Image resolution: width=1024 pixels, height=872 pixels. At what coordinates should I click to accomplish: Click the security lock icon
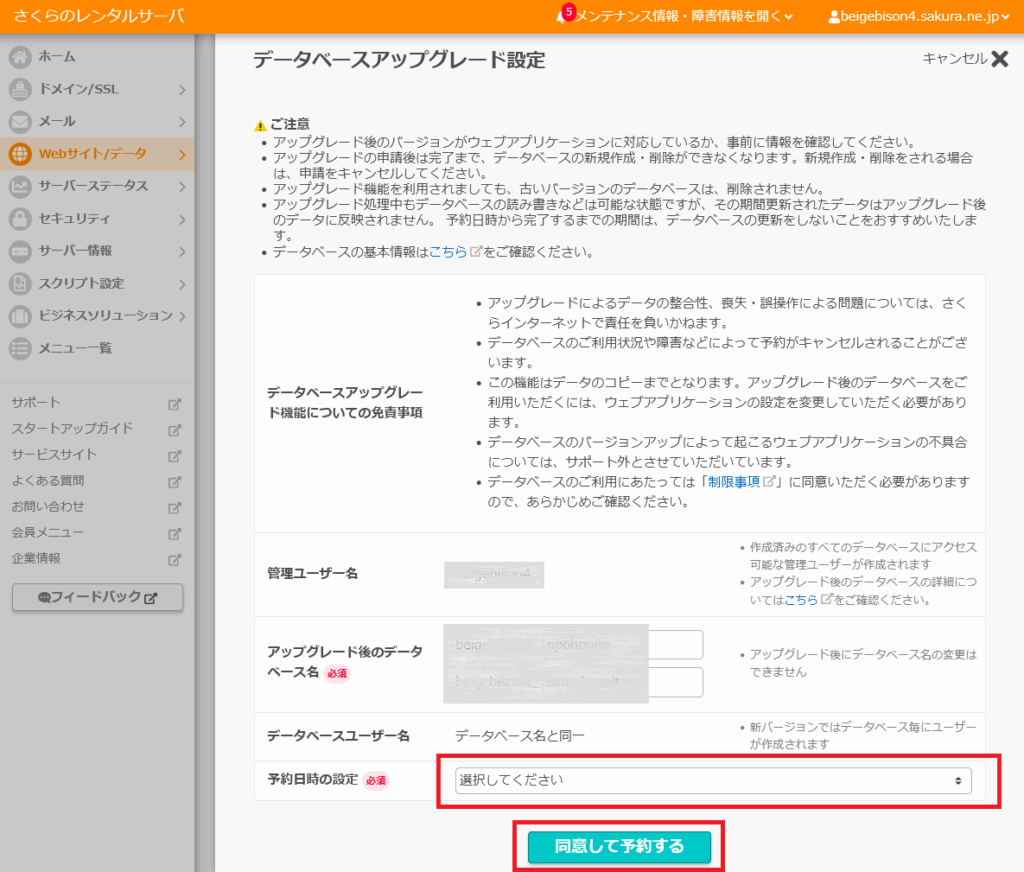20,218
